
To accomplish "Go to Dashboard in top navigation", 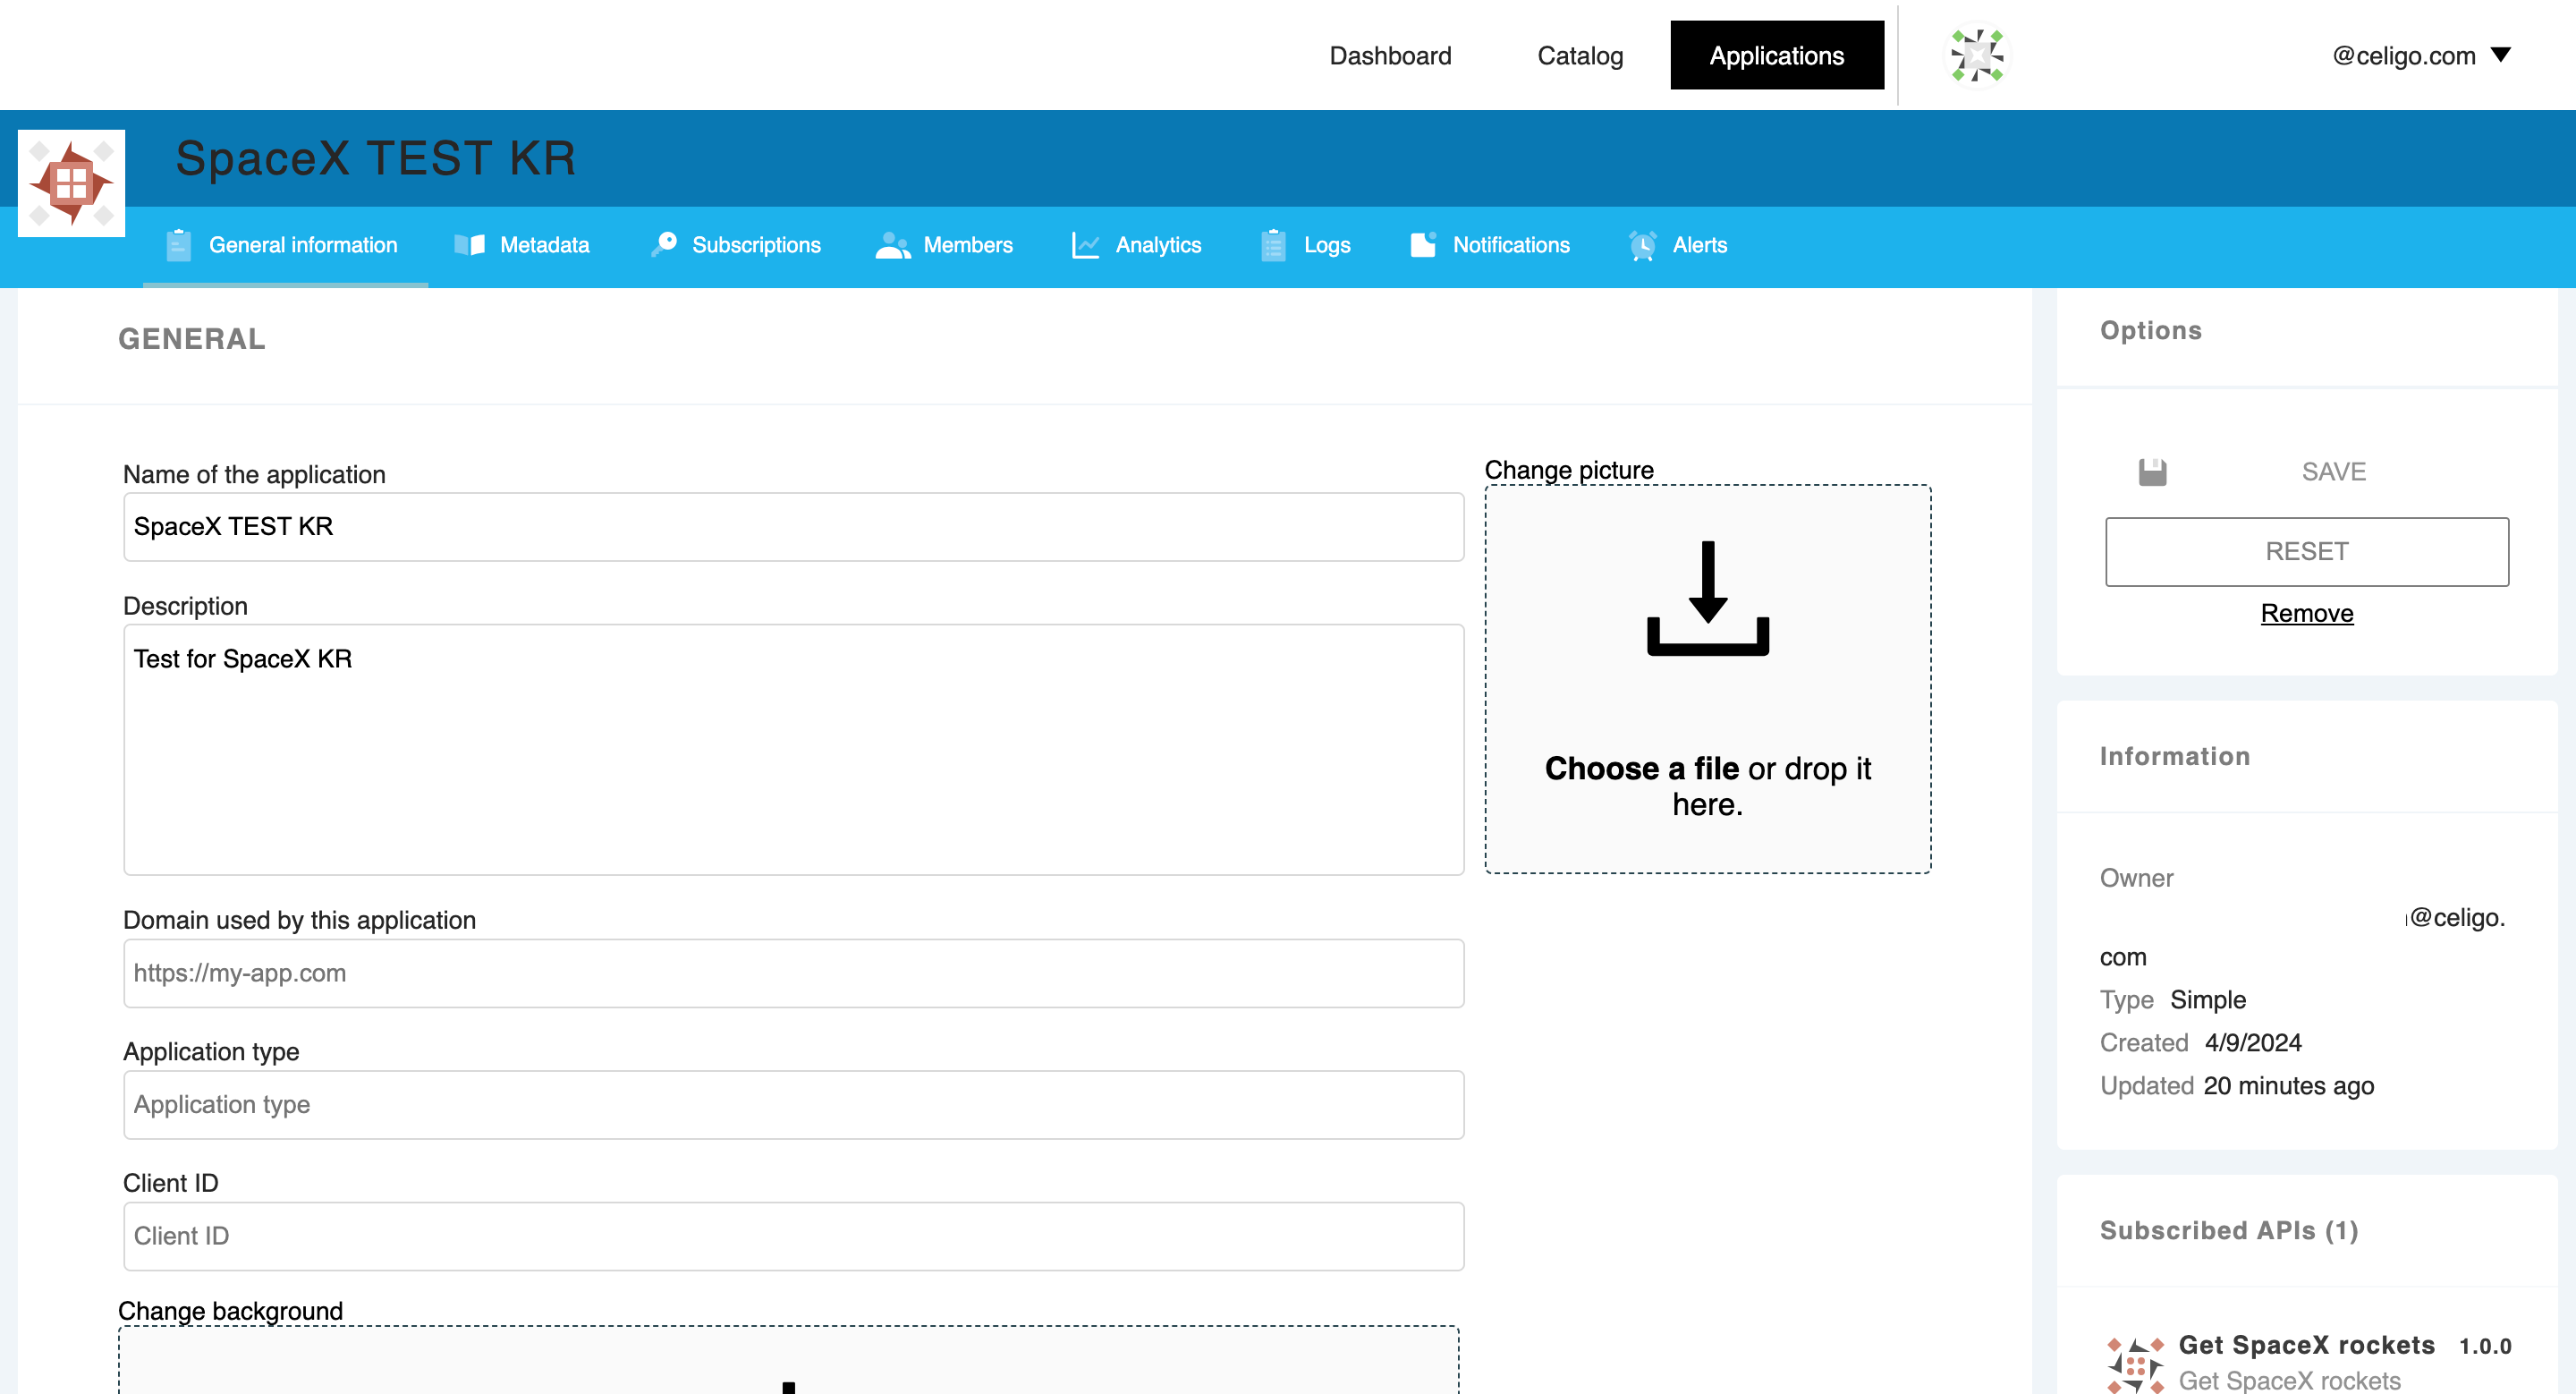I will point(1390,56).
